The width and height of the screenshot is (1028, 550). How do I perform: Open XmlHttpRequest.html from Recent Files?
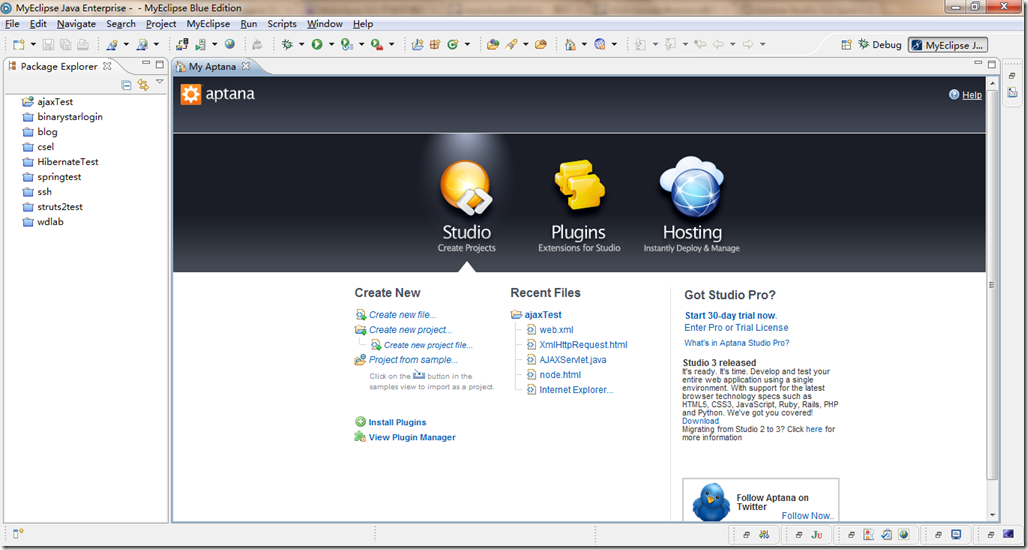[x=583, y=345]
